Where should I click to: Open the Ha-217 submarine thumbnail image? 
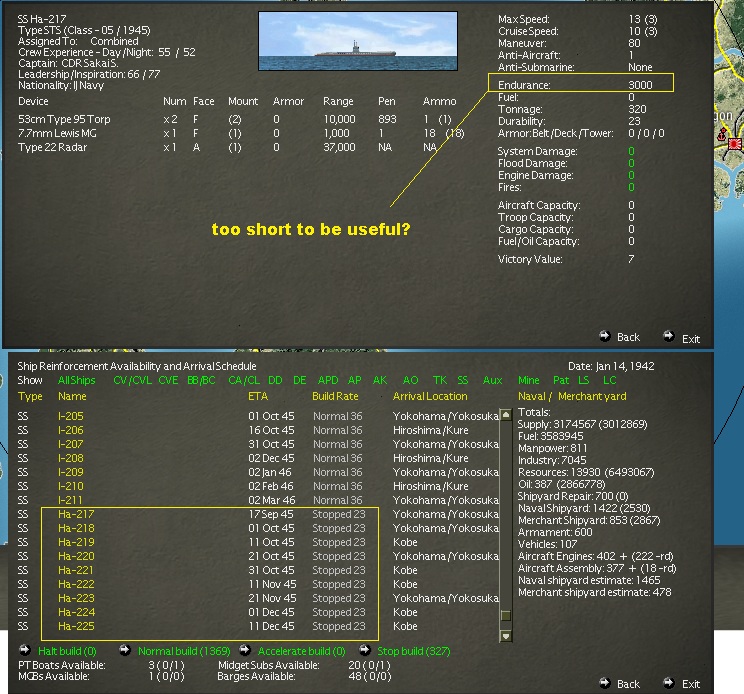358,41
